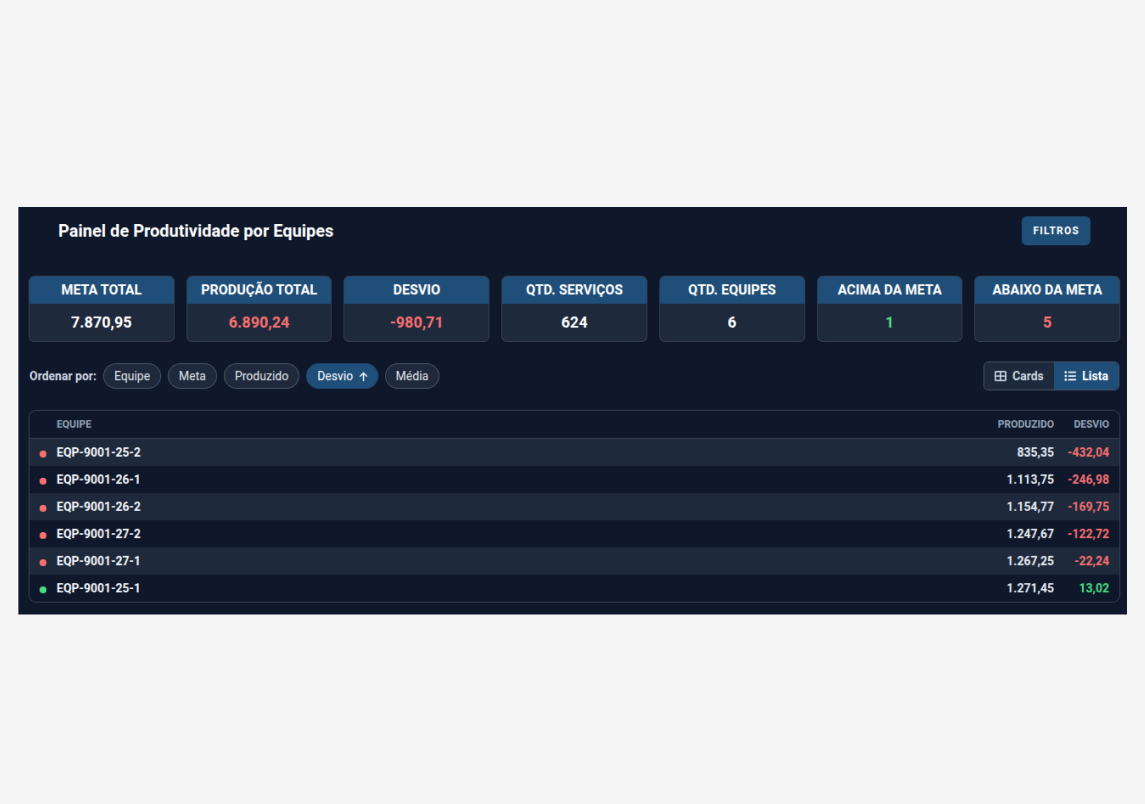Image resolution: width=1145 pixels, height=804 pixels.
Task: Click the PRODUZIDO column header
Action: (1025, 424)
